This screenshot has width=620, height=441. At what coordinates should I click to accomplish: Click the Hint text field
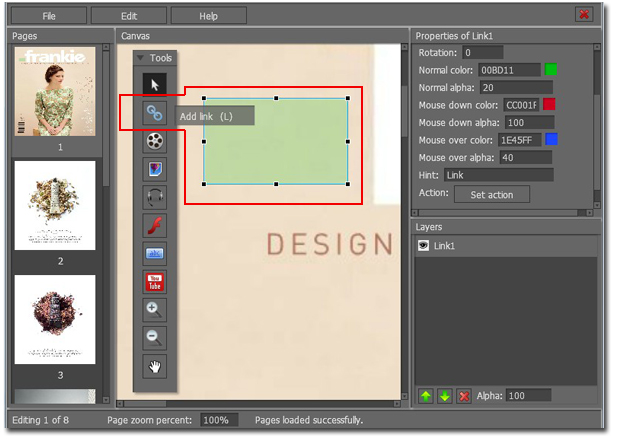click(498, 175)
